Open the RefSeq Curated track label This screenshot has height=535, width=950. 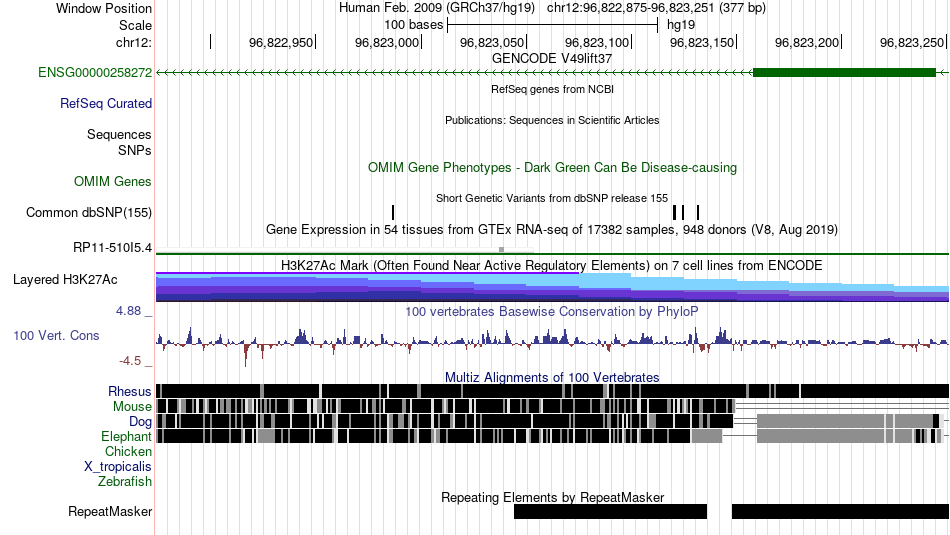click(106, 104)
